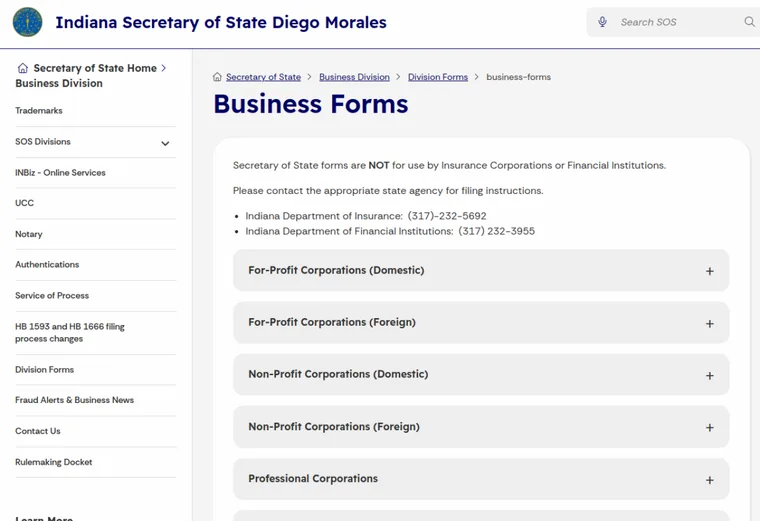Expand the Non-Profit Corporations (Foreign) section
Image resolution: width=760 pixels, height=521 pixels.
click(481, 427)
